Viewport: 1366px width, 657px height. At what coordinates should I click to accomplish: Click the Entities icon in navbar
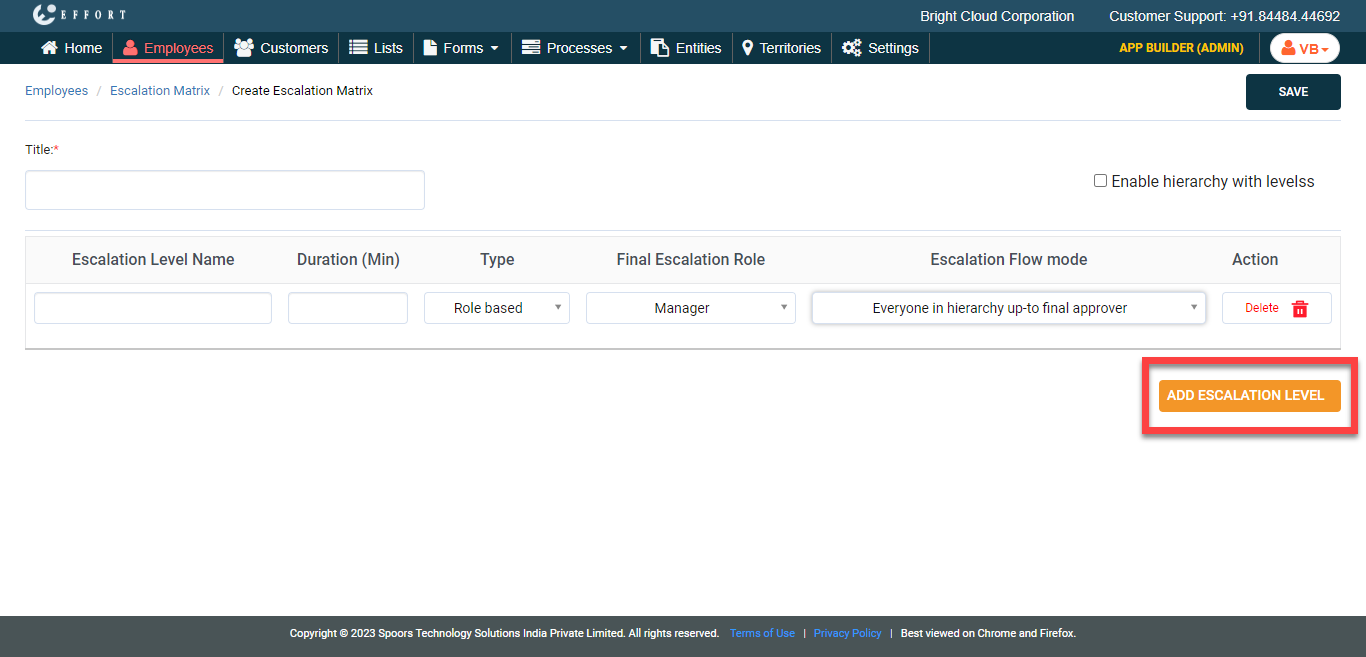[x=659, y=48]
